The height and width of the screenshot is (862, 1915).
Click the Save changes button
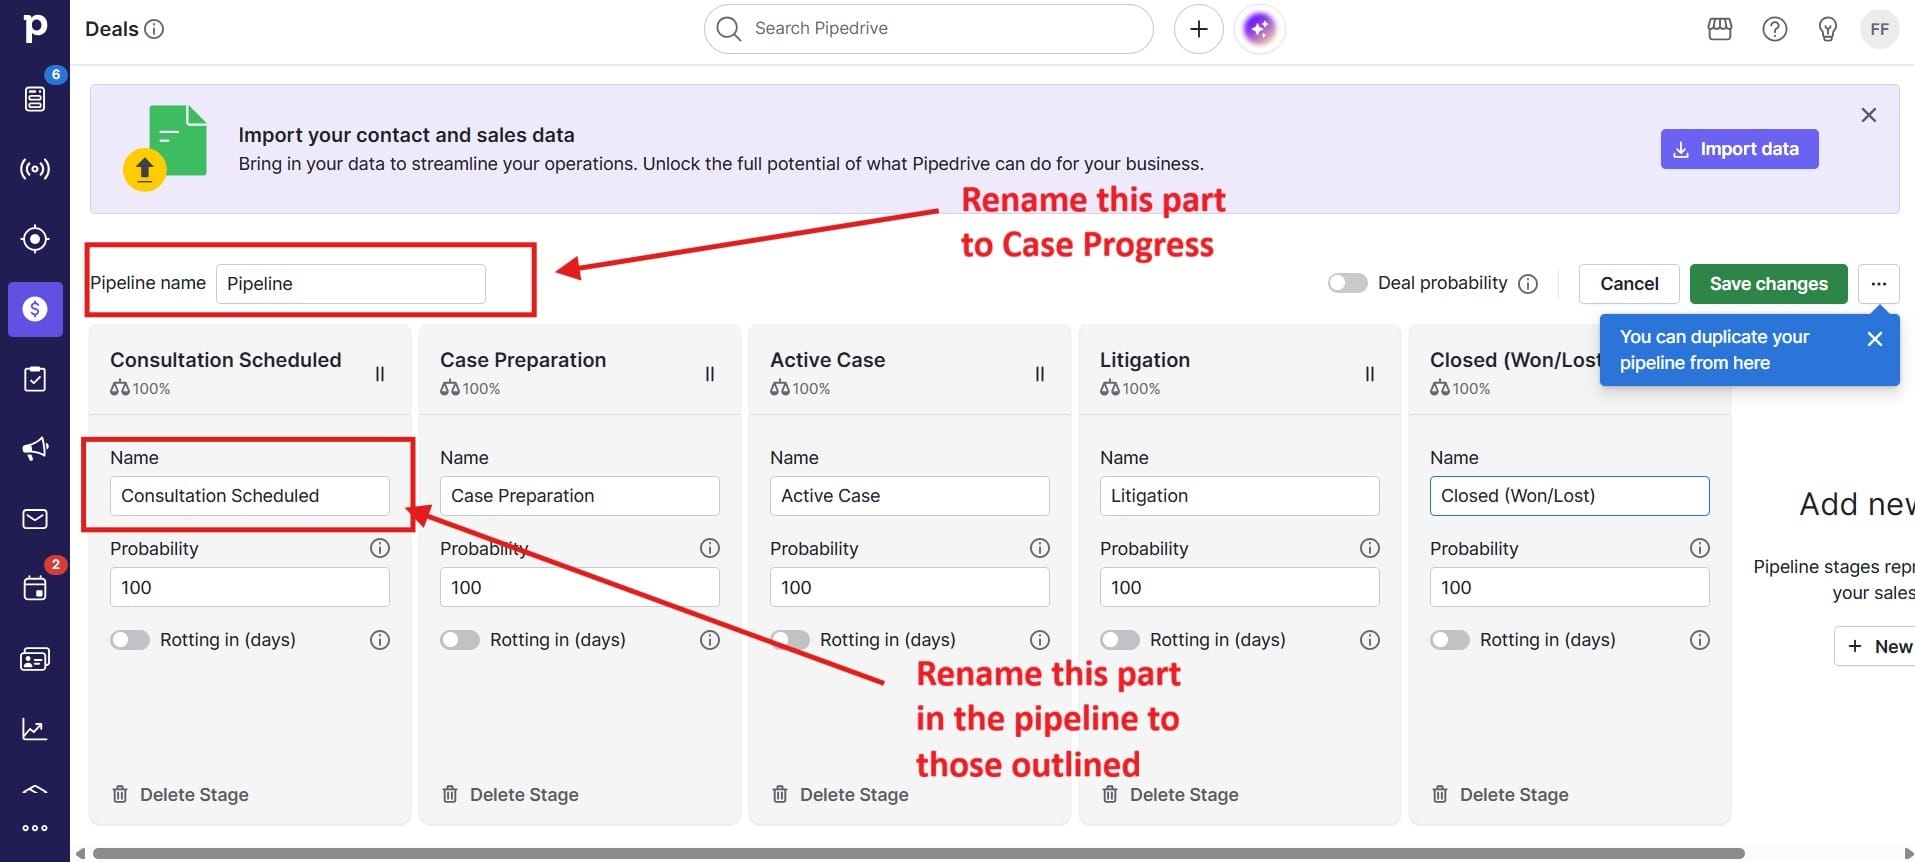(1767, 283)
